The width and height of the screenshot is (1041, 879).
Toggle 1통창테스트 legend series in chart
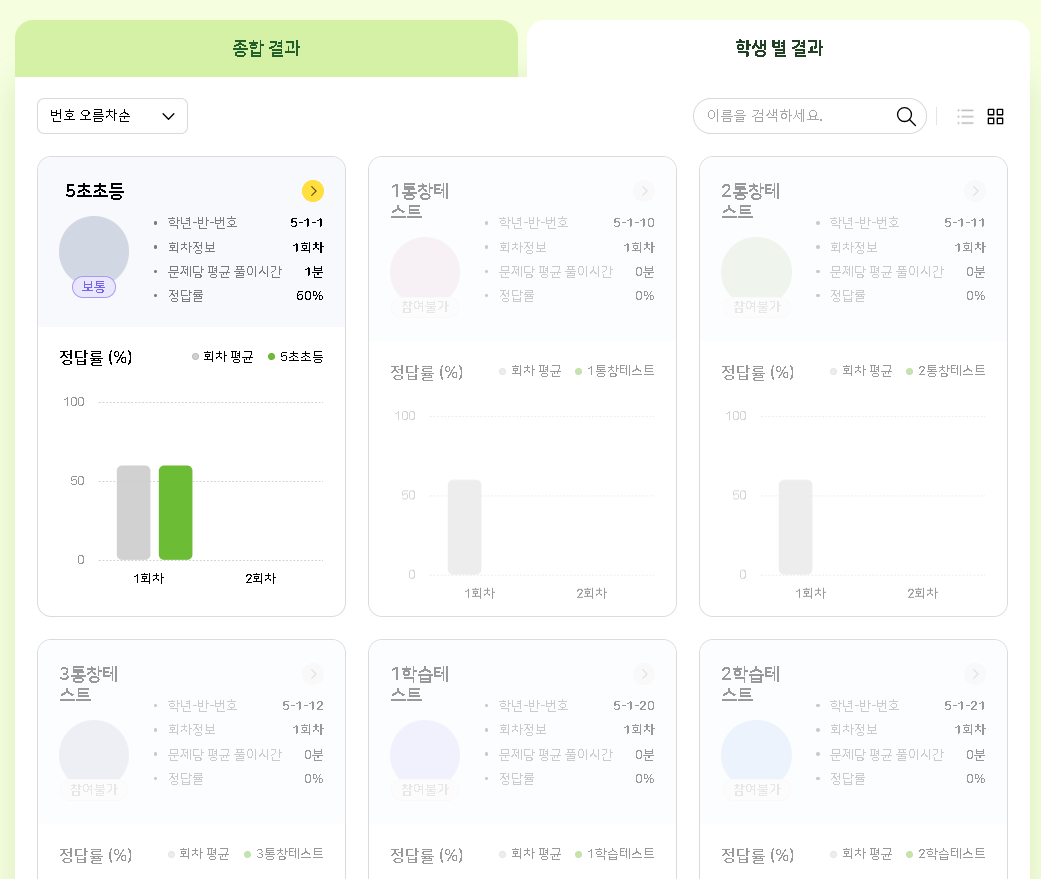click(x=615, y=371)
